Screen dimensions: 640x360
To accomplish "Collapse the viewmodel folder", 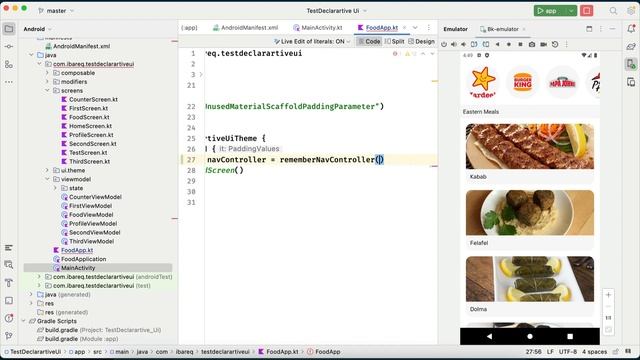I will tap(47, 179).
